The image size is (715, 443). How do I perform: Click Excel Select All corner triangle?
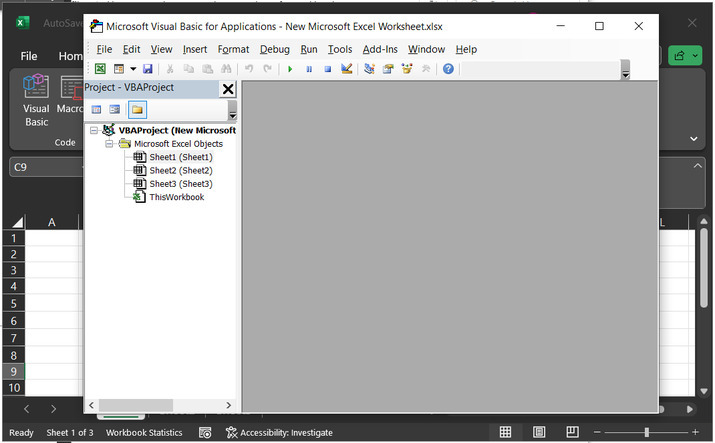(x=17, y=222)
